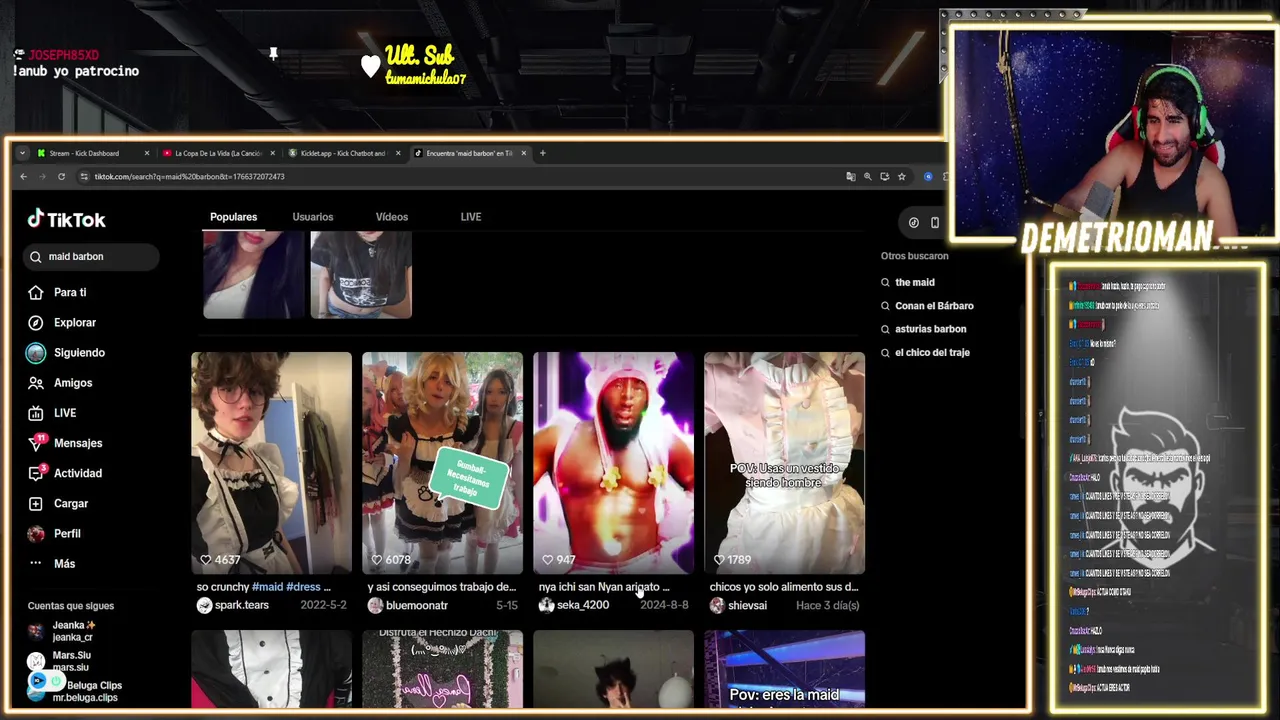The image size is (1280, 720).
Task: Click the translate page icon in address bar
Action: coord(851,176)
